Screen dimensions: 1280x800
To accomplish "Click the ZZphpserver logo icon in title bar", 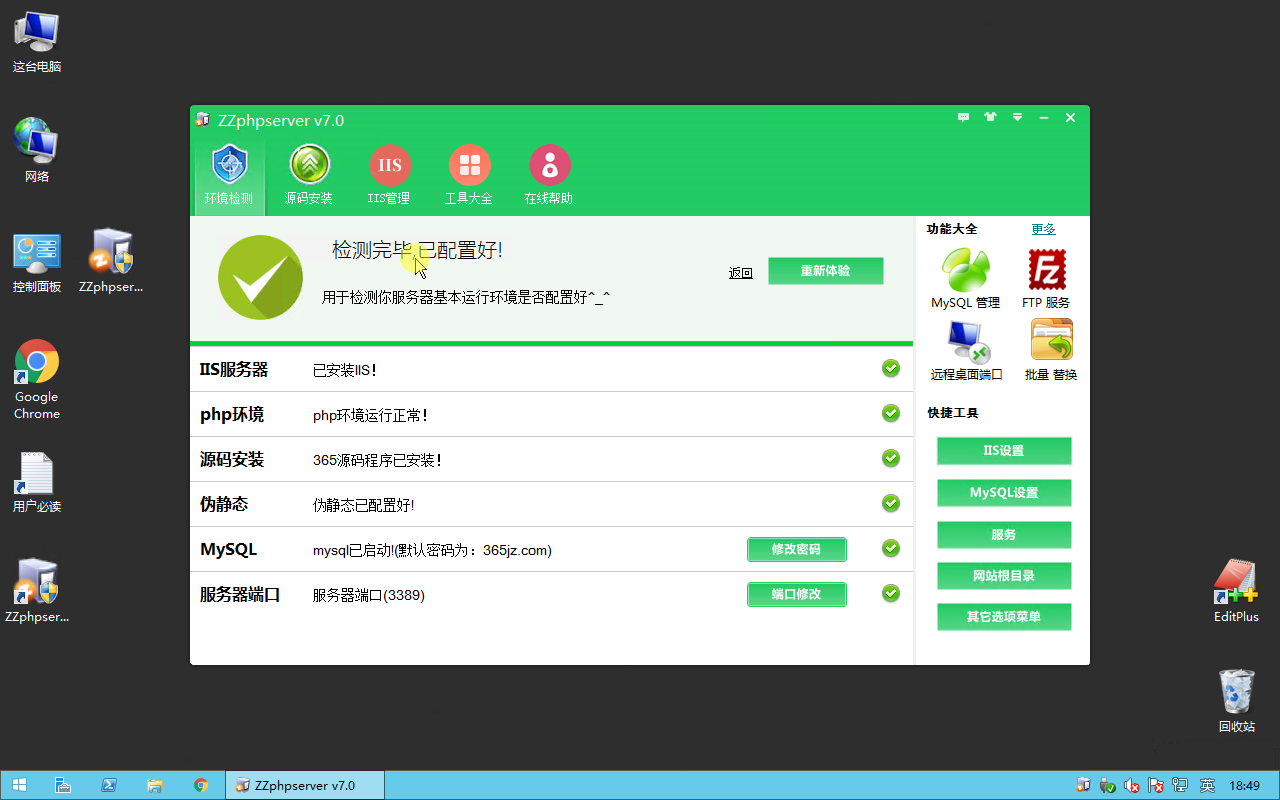I will 203,120.
